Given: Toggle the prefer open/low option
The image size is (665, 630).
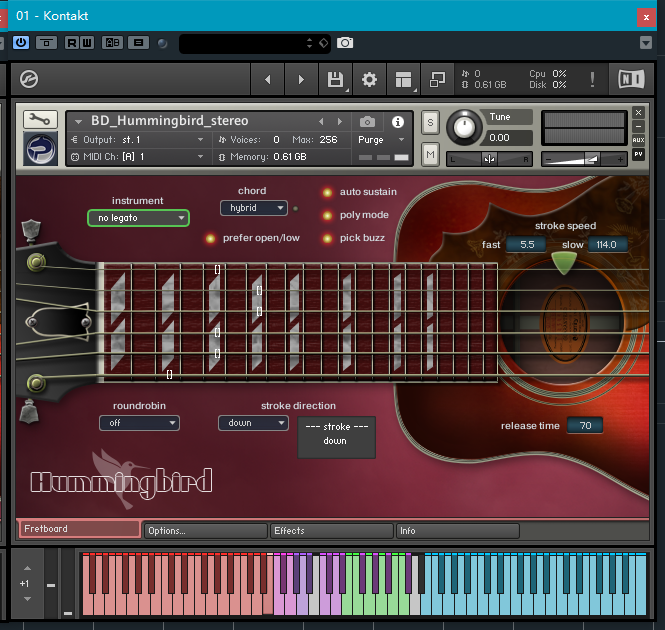Looking at the screenshot, I should coord(210,238).
